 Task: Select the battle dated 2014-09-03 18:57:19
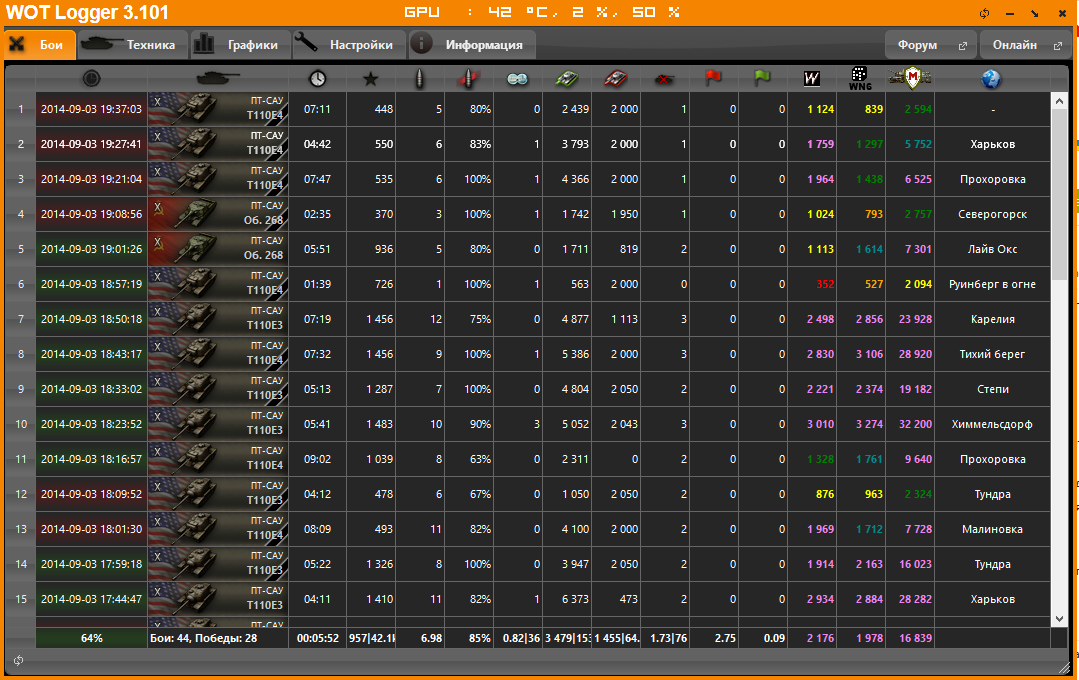click(x=92, y=284)
